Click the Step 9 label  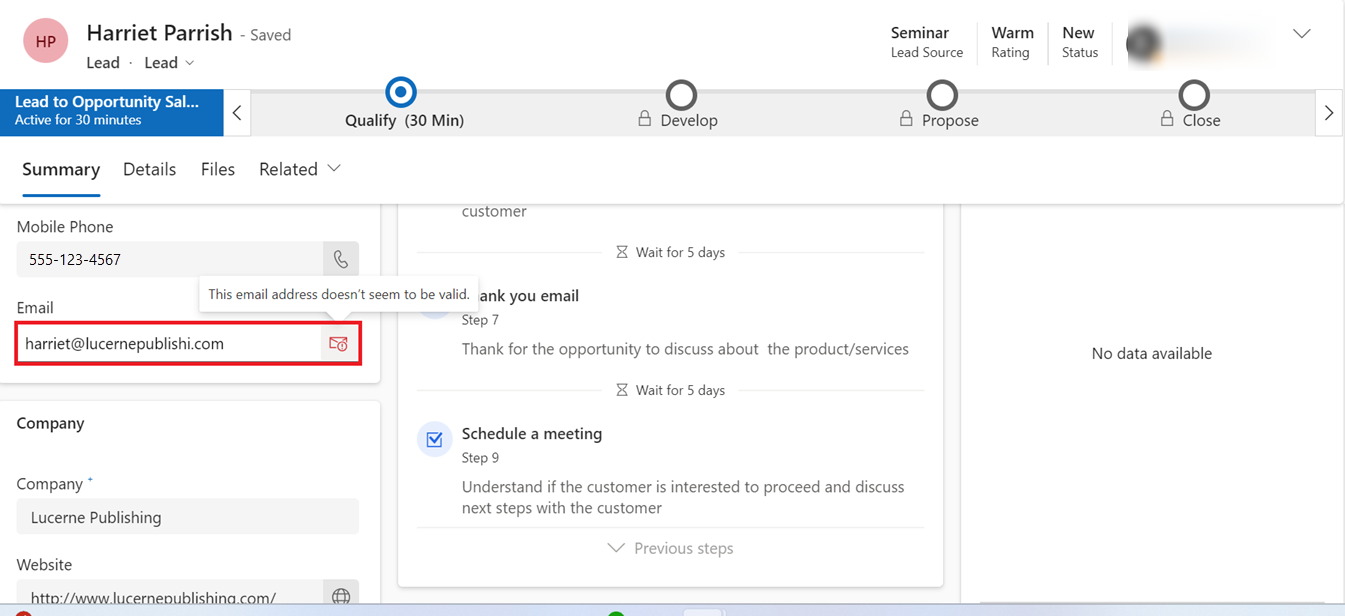(x=480, y=458)
